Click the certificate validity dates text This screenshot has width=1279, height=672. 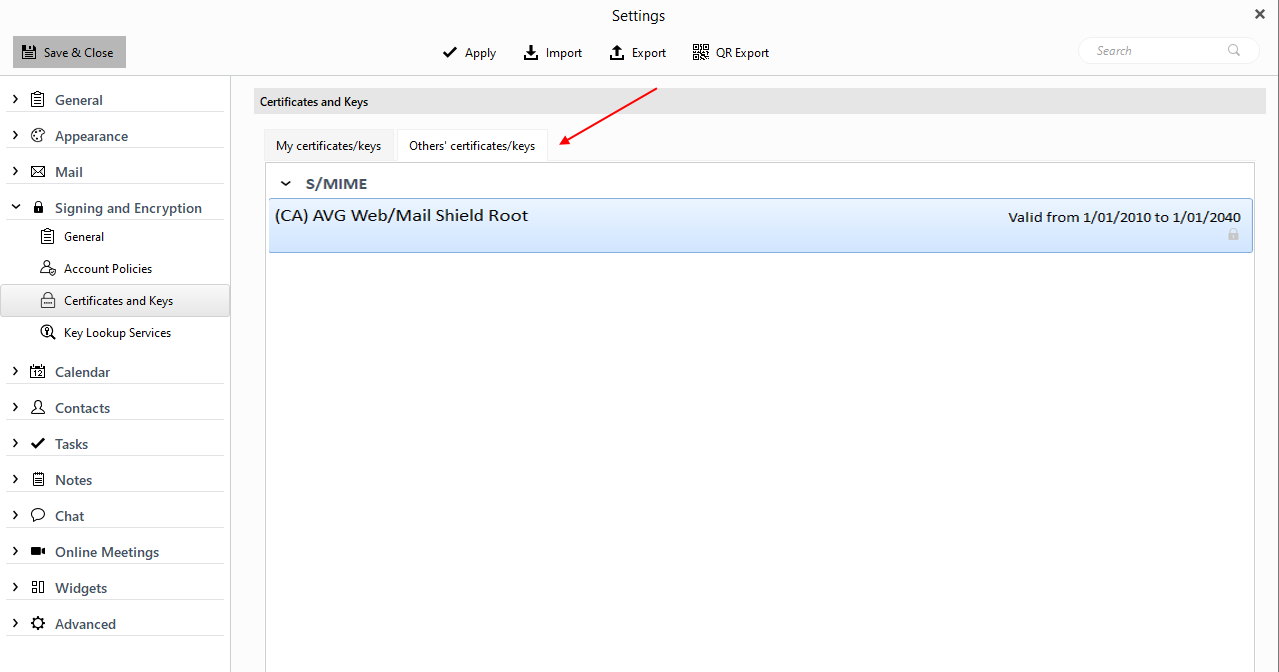point(1124,217)
